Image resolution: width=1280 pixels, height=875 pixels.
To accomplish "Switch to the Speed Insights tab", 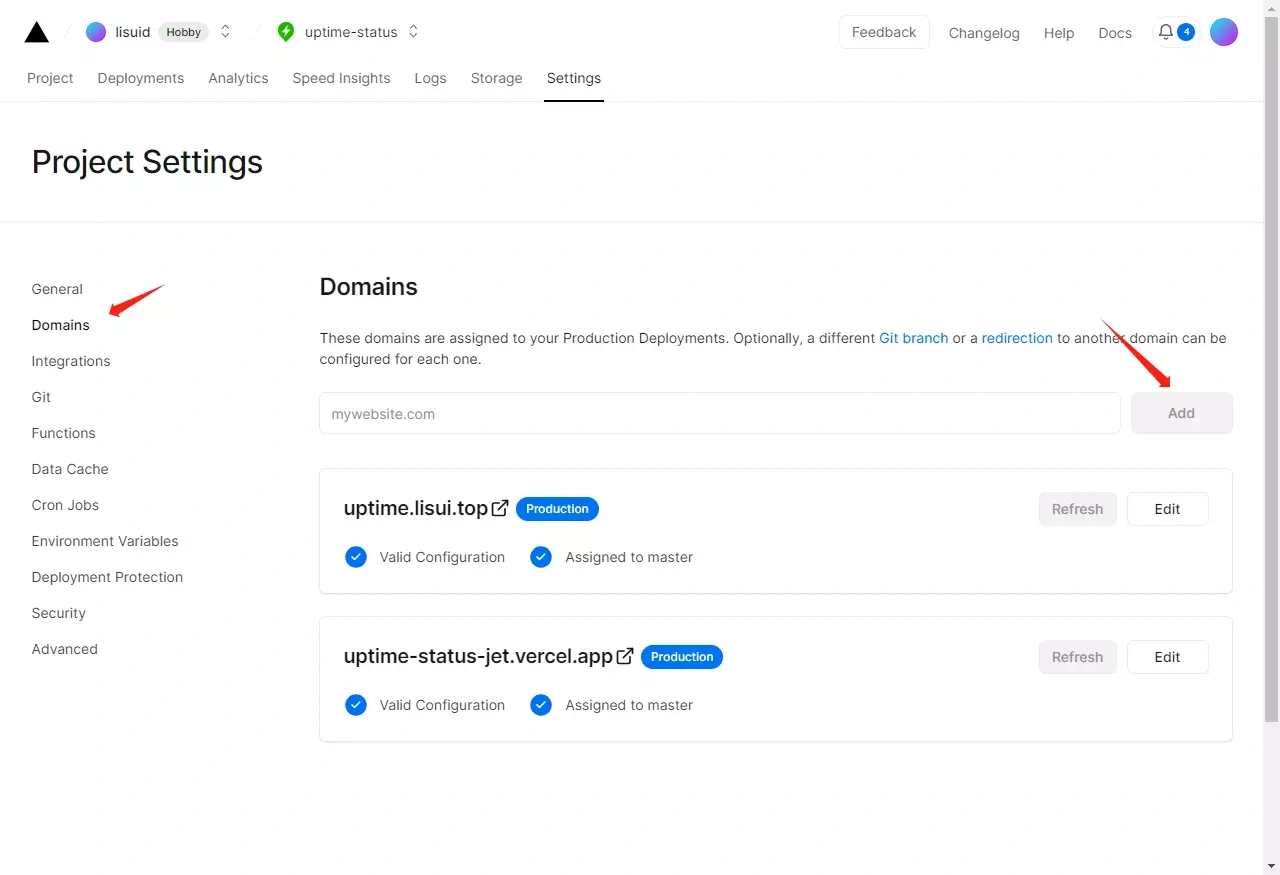I will pos(341,78).
